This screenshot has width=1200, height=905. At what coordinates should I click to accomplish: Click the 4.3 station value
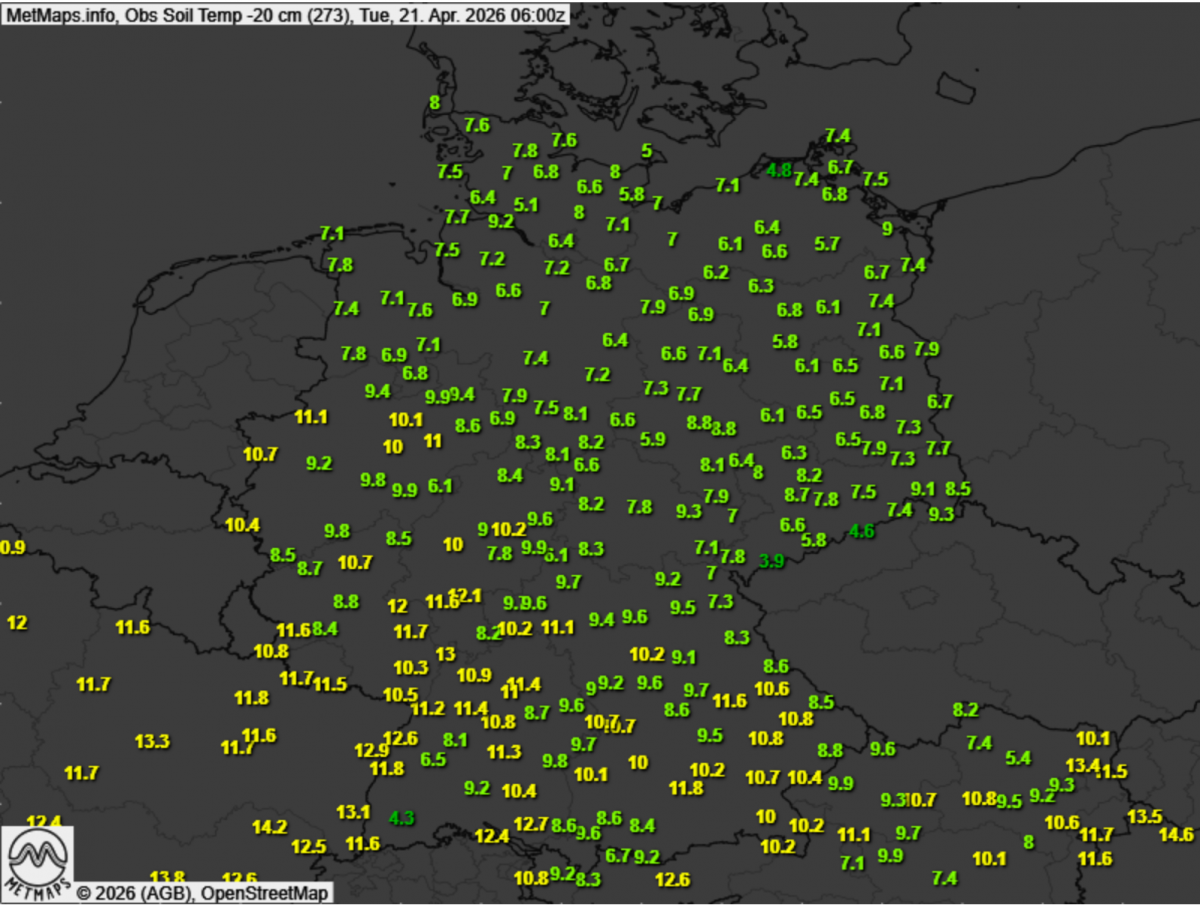coord(402,817)
